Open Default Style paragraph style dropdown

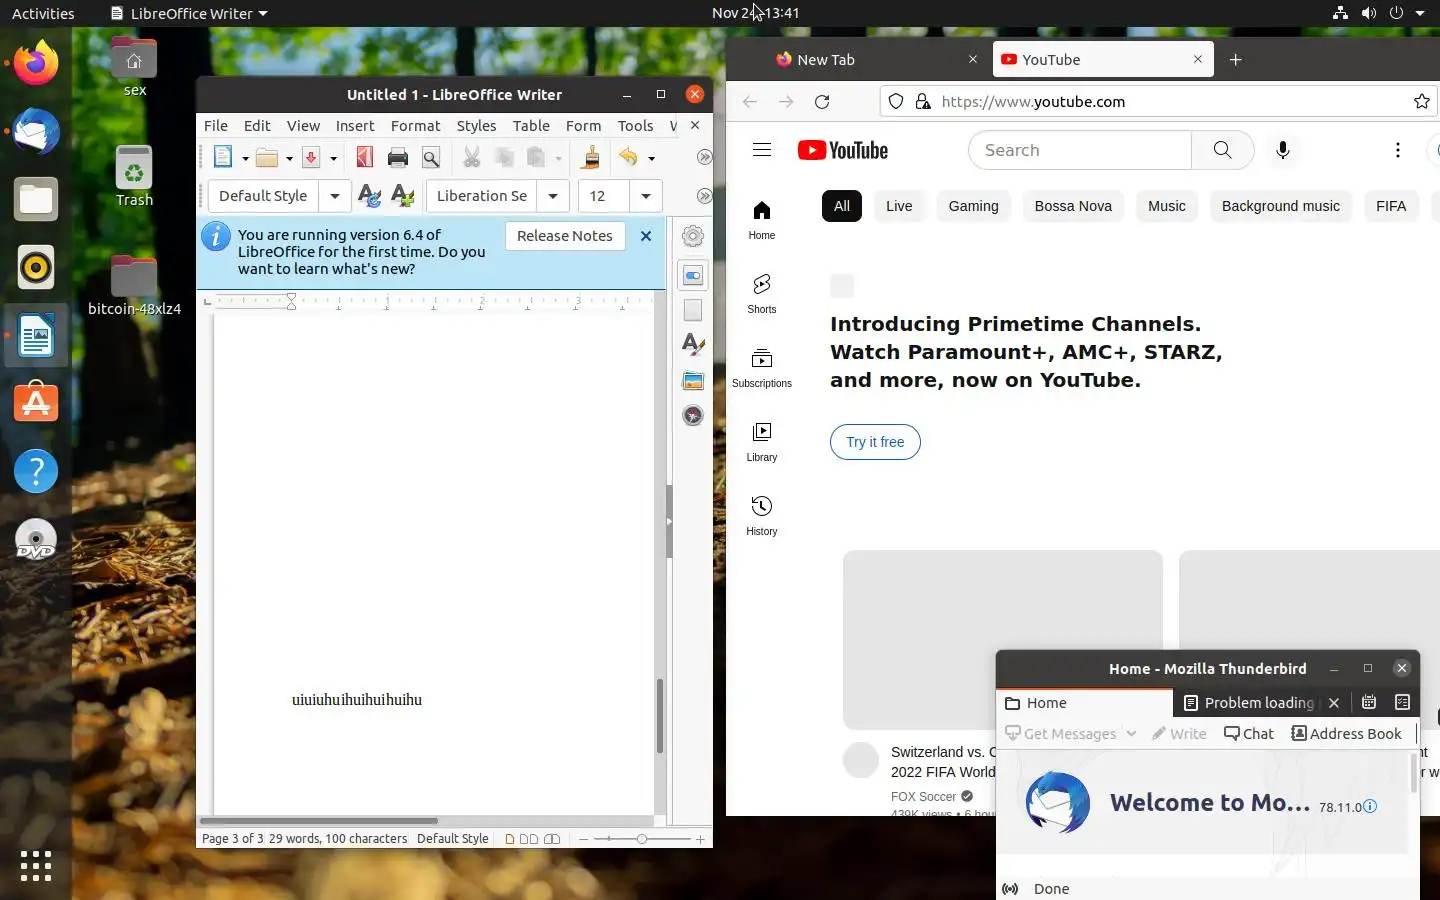click(335, 196)
